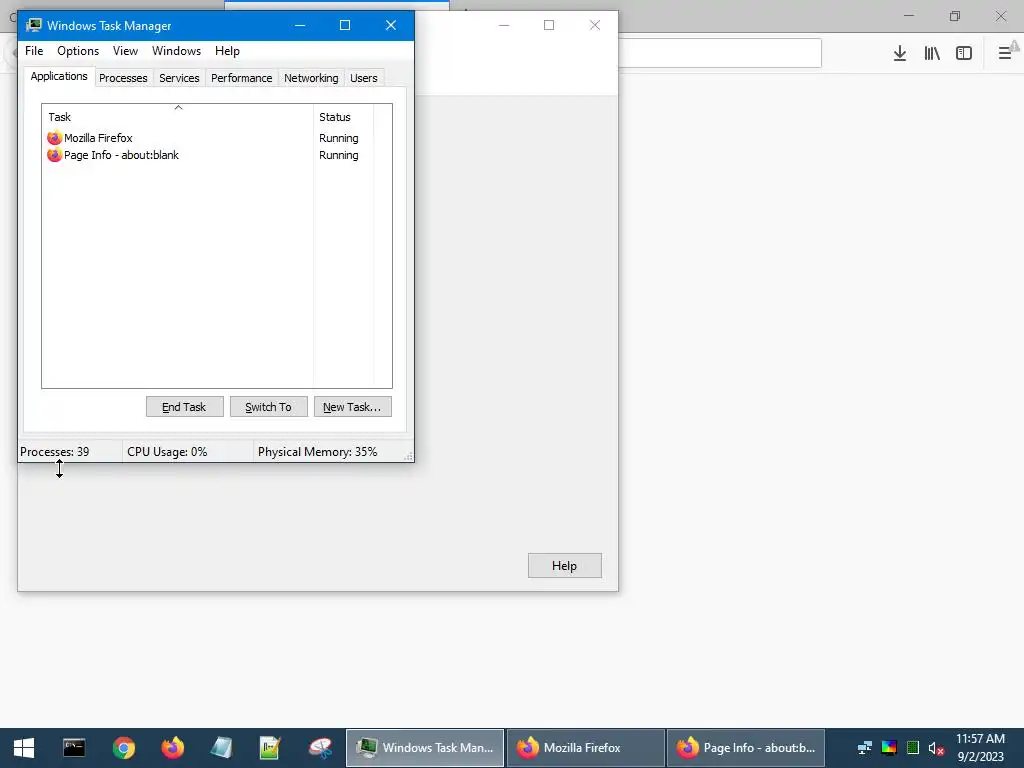
Task: Switch to Mozilla Firefox taskbar button
Action: [586, 748]
